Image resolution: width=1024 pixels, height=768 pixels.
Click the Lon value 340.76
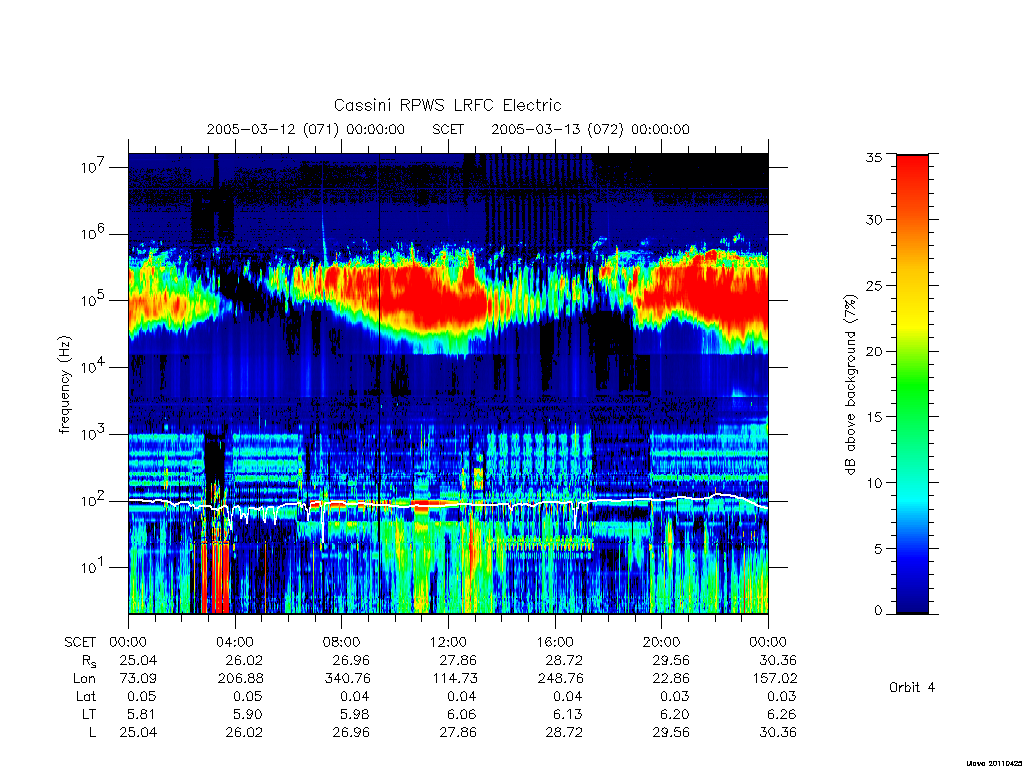point(347,679)
